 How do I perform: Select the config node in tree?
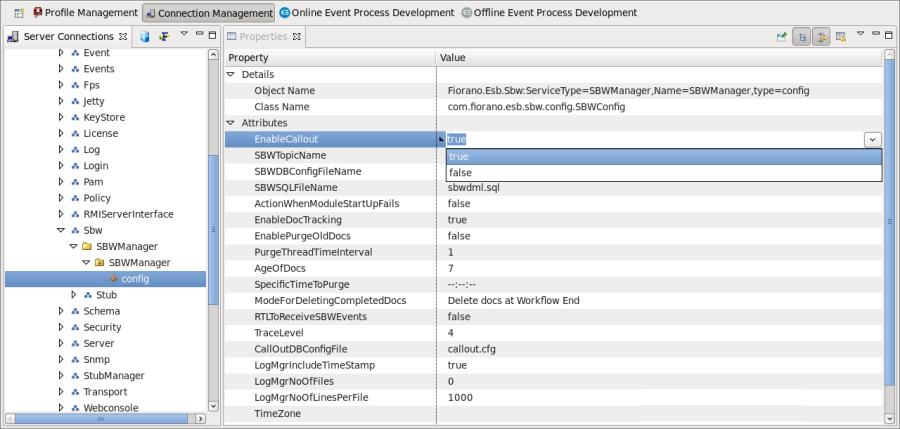tap(135, 279)
